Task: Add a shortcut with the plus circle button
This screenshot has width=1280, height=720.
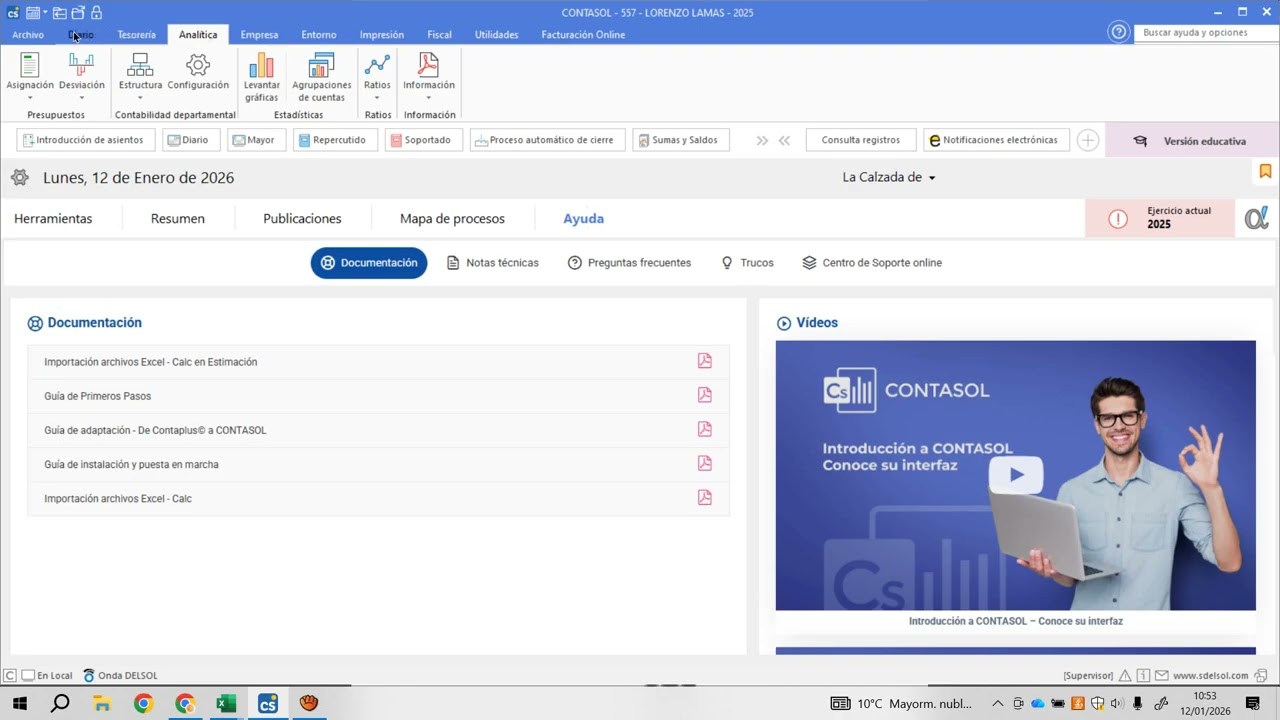Action: tap(1088, 141)
